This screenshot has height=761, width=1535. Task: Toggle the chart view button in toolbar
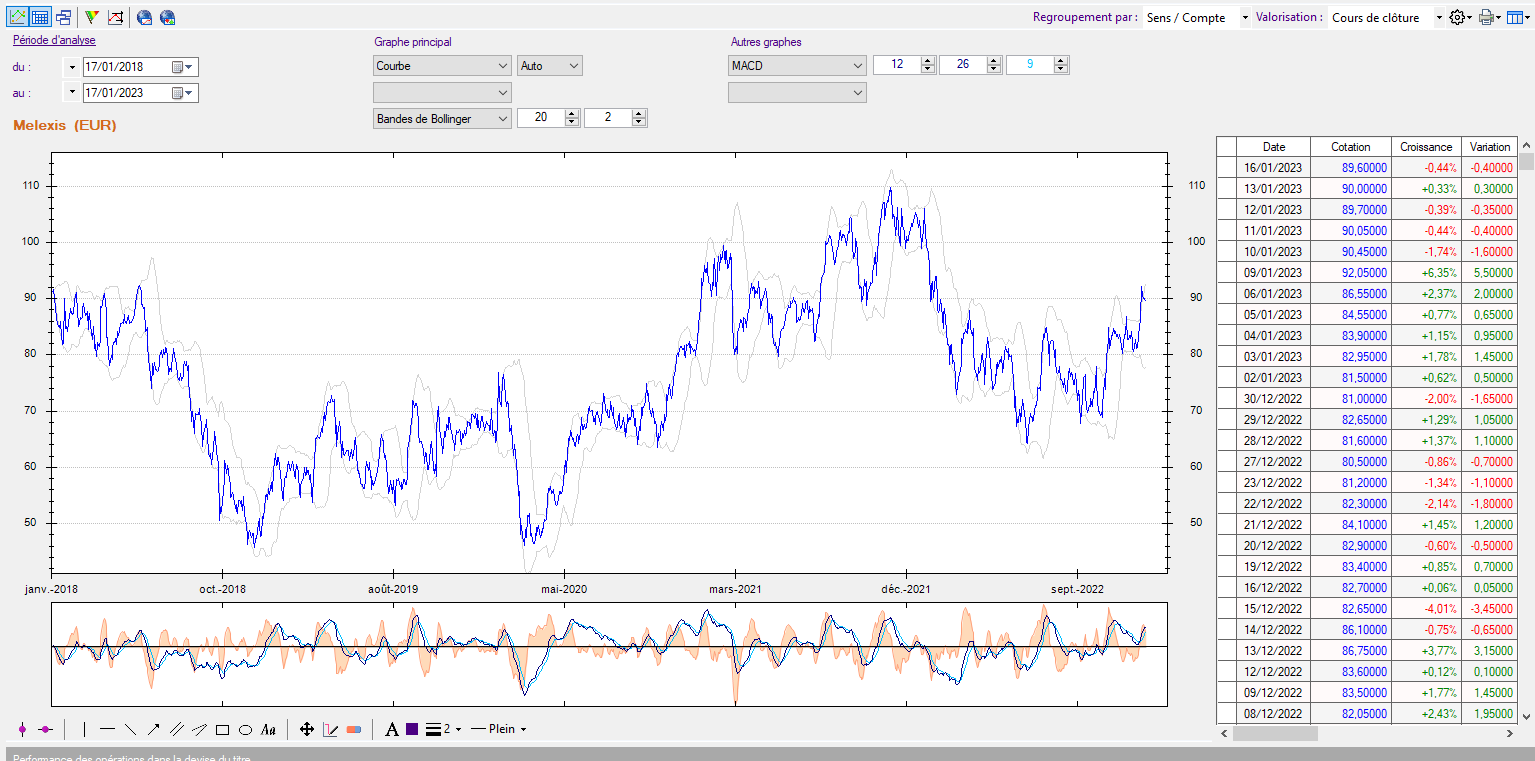(18, 17)
